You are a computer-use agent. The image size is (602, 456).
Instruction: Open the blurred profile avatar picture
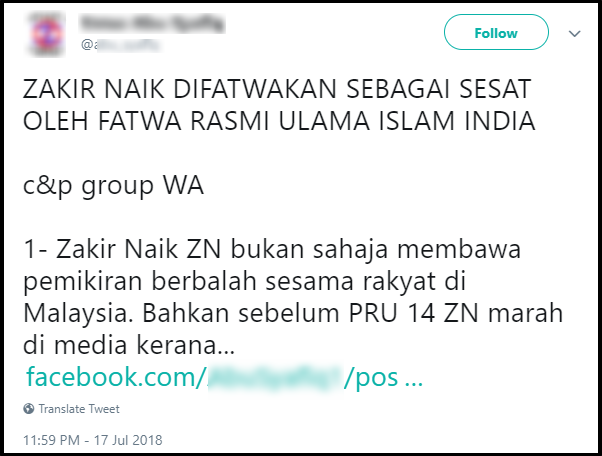(46, 33)
